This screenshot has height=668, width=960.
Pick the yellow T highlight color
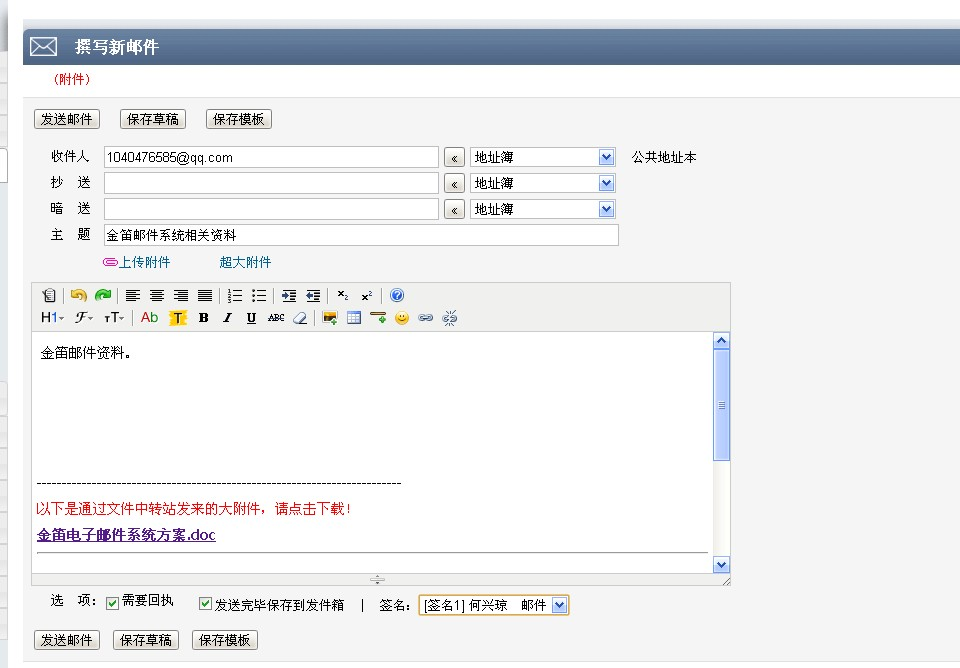coord(178,318)
